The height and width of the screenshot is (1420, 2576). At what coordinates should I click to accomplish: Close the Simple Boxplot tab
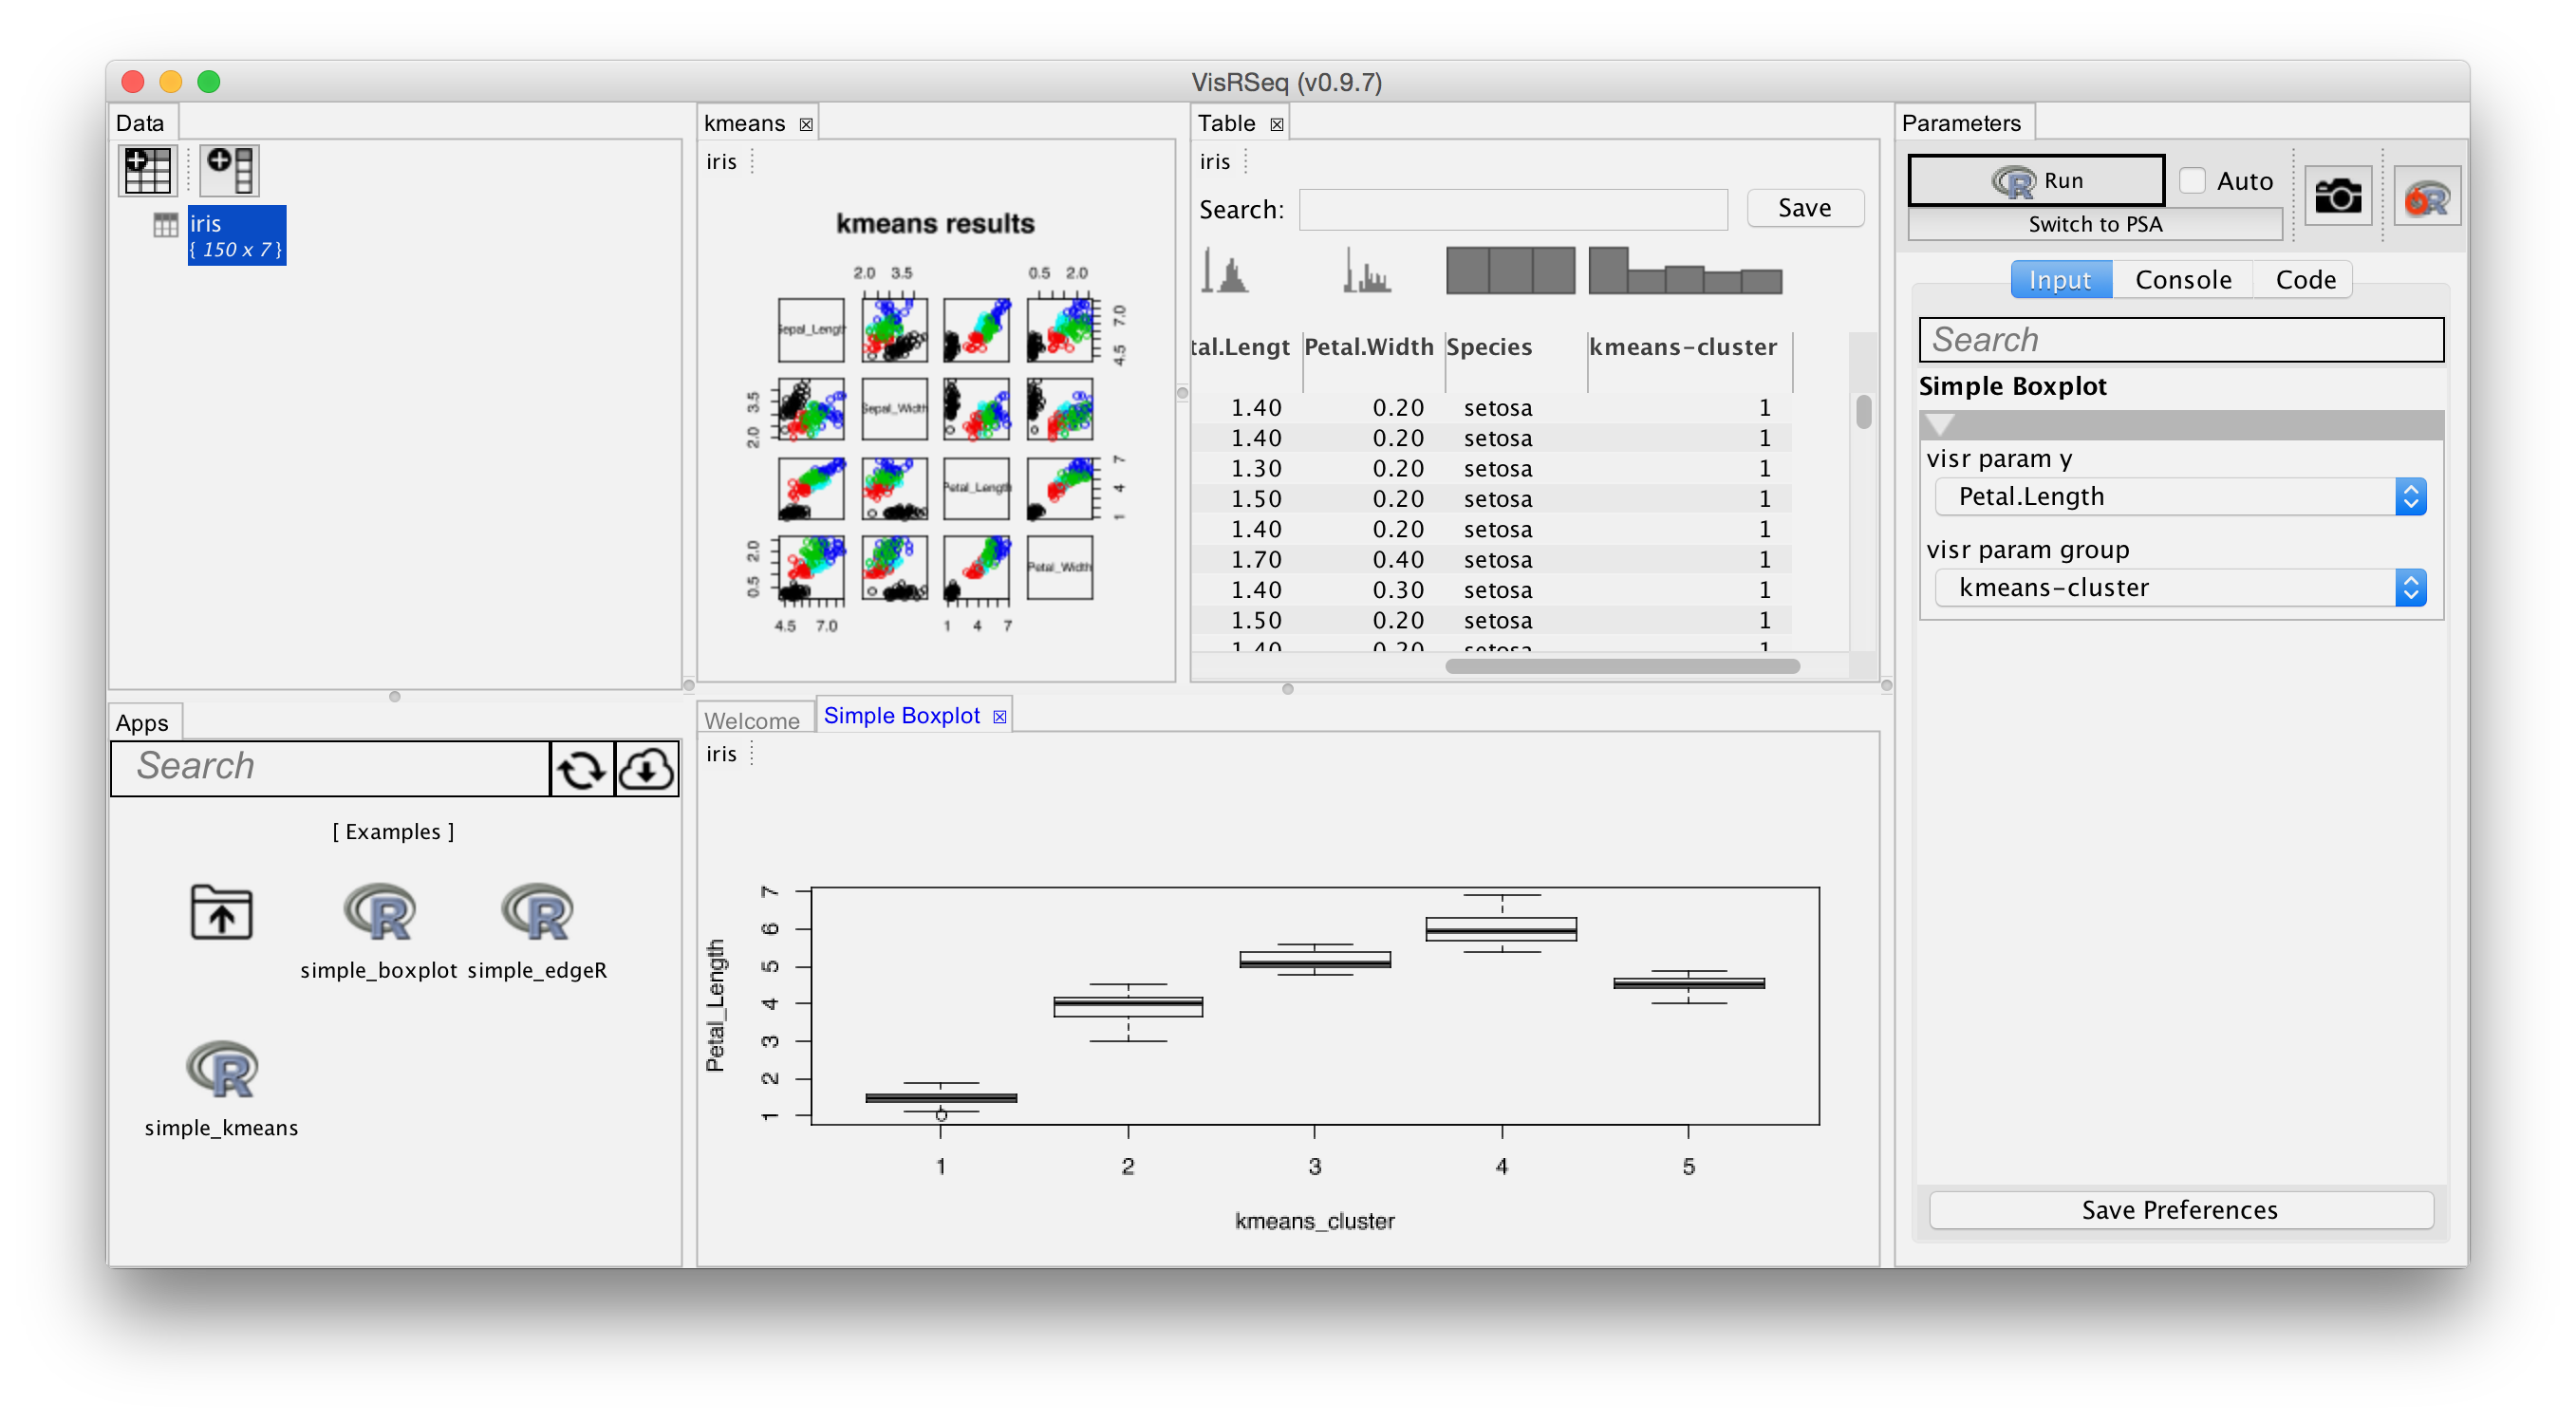(999, 717)
